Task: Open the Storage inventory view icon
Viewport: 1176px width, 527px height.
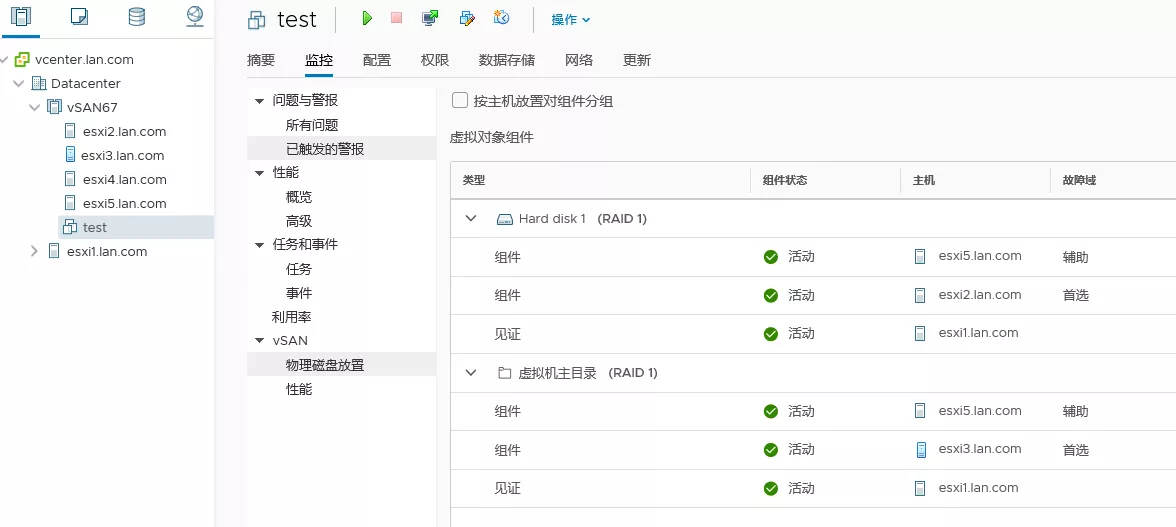Action: (137, 16)
